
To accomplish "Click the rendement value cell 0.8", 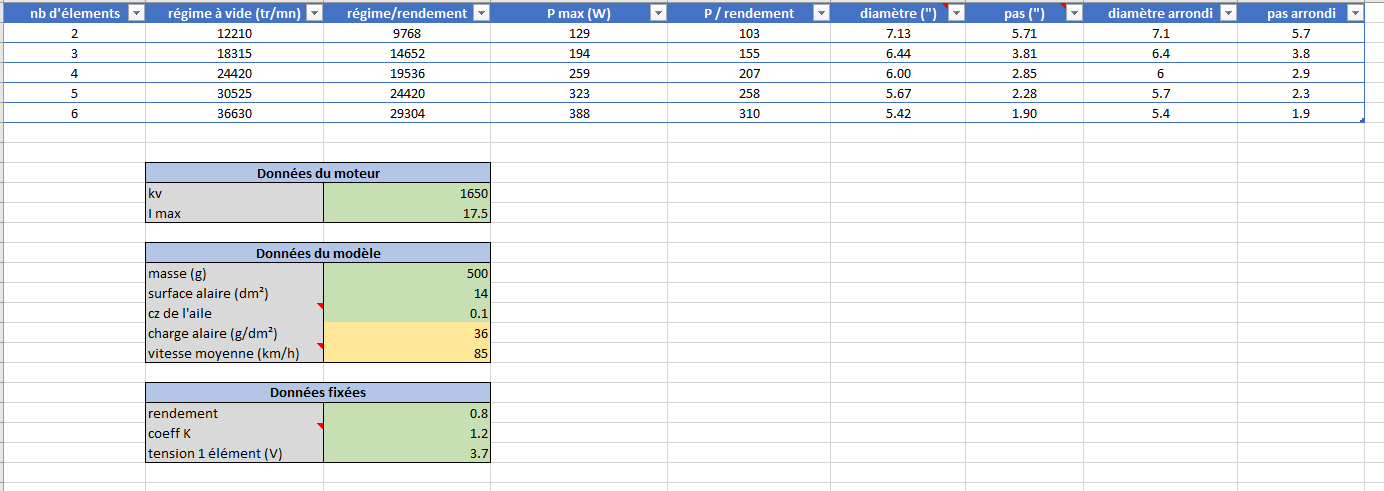I will coord(407,413).
